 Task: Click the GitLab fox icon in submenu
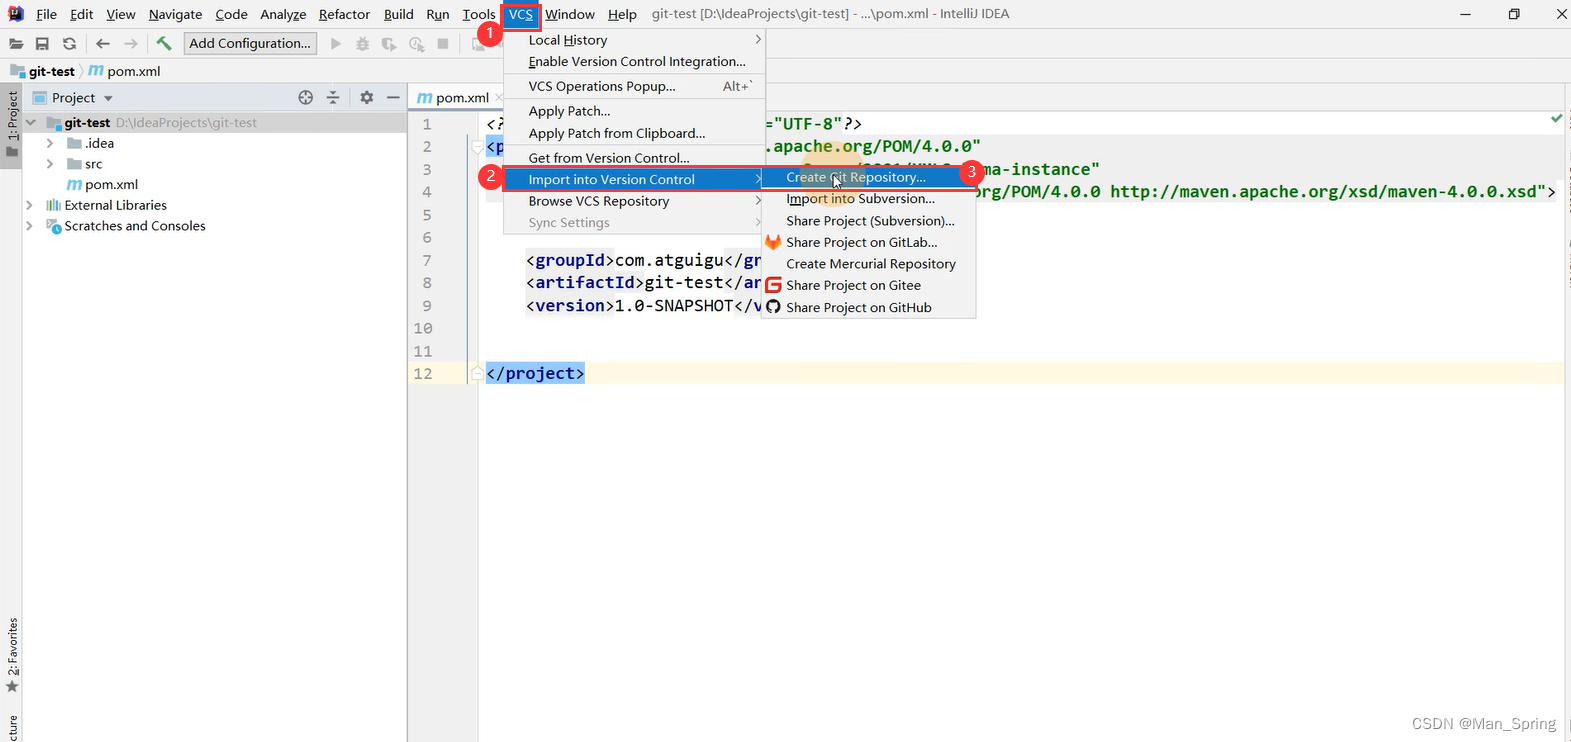pos(773,242)
